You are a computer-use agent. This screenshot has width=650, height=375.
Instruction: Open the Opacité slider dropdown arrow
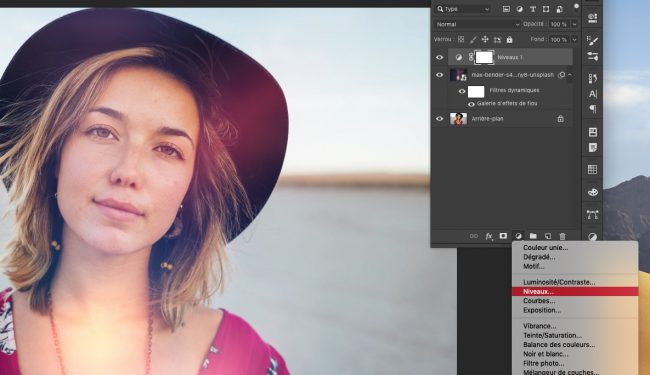[575, 24]
